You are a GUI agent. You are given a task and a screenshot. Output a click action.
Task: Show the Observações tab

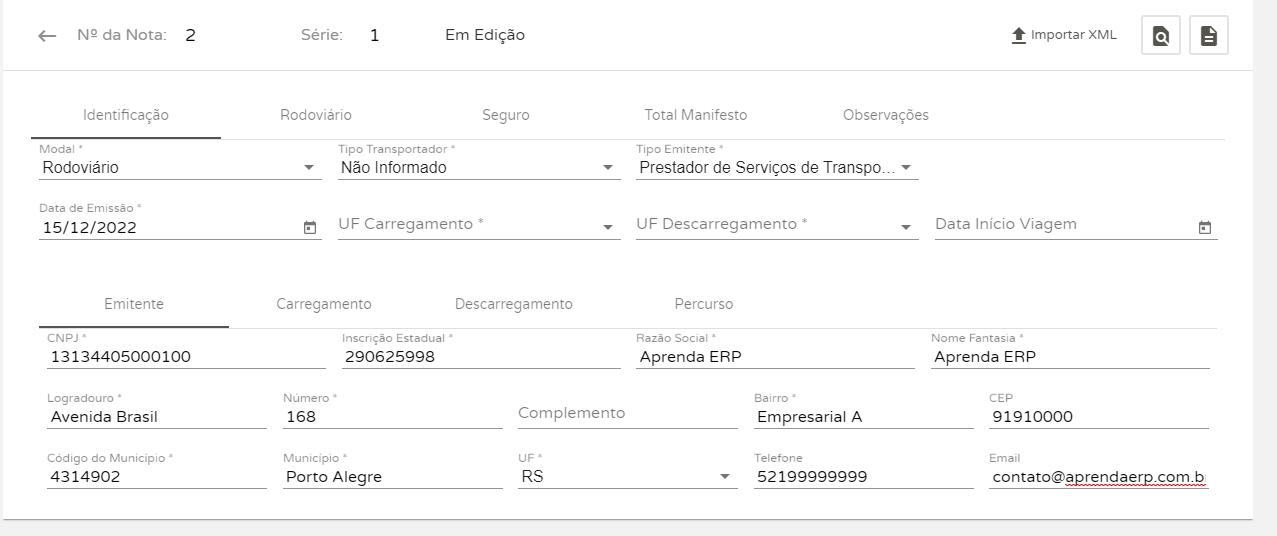click(886, 115)
